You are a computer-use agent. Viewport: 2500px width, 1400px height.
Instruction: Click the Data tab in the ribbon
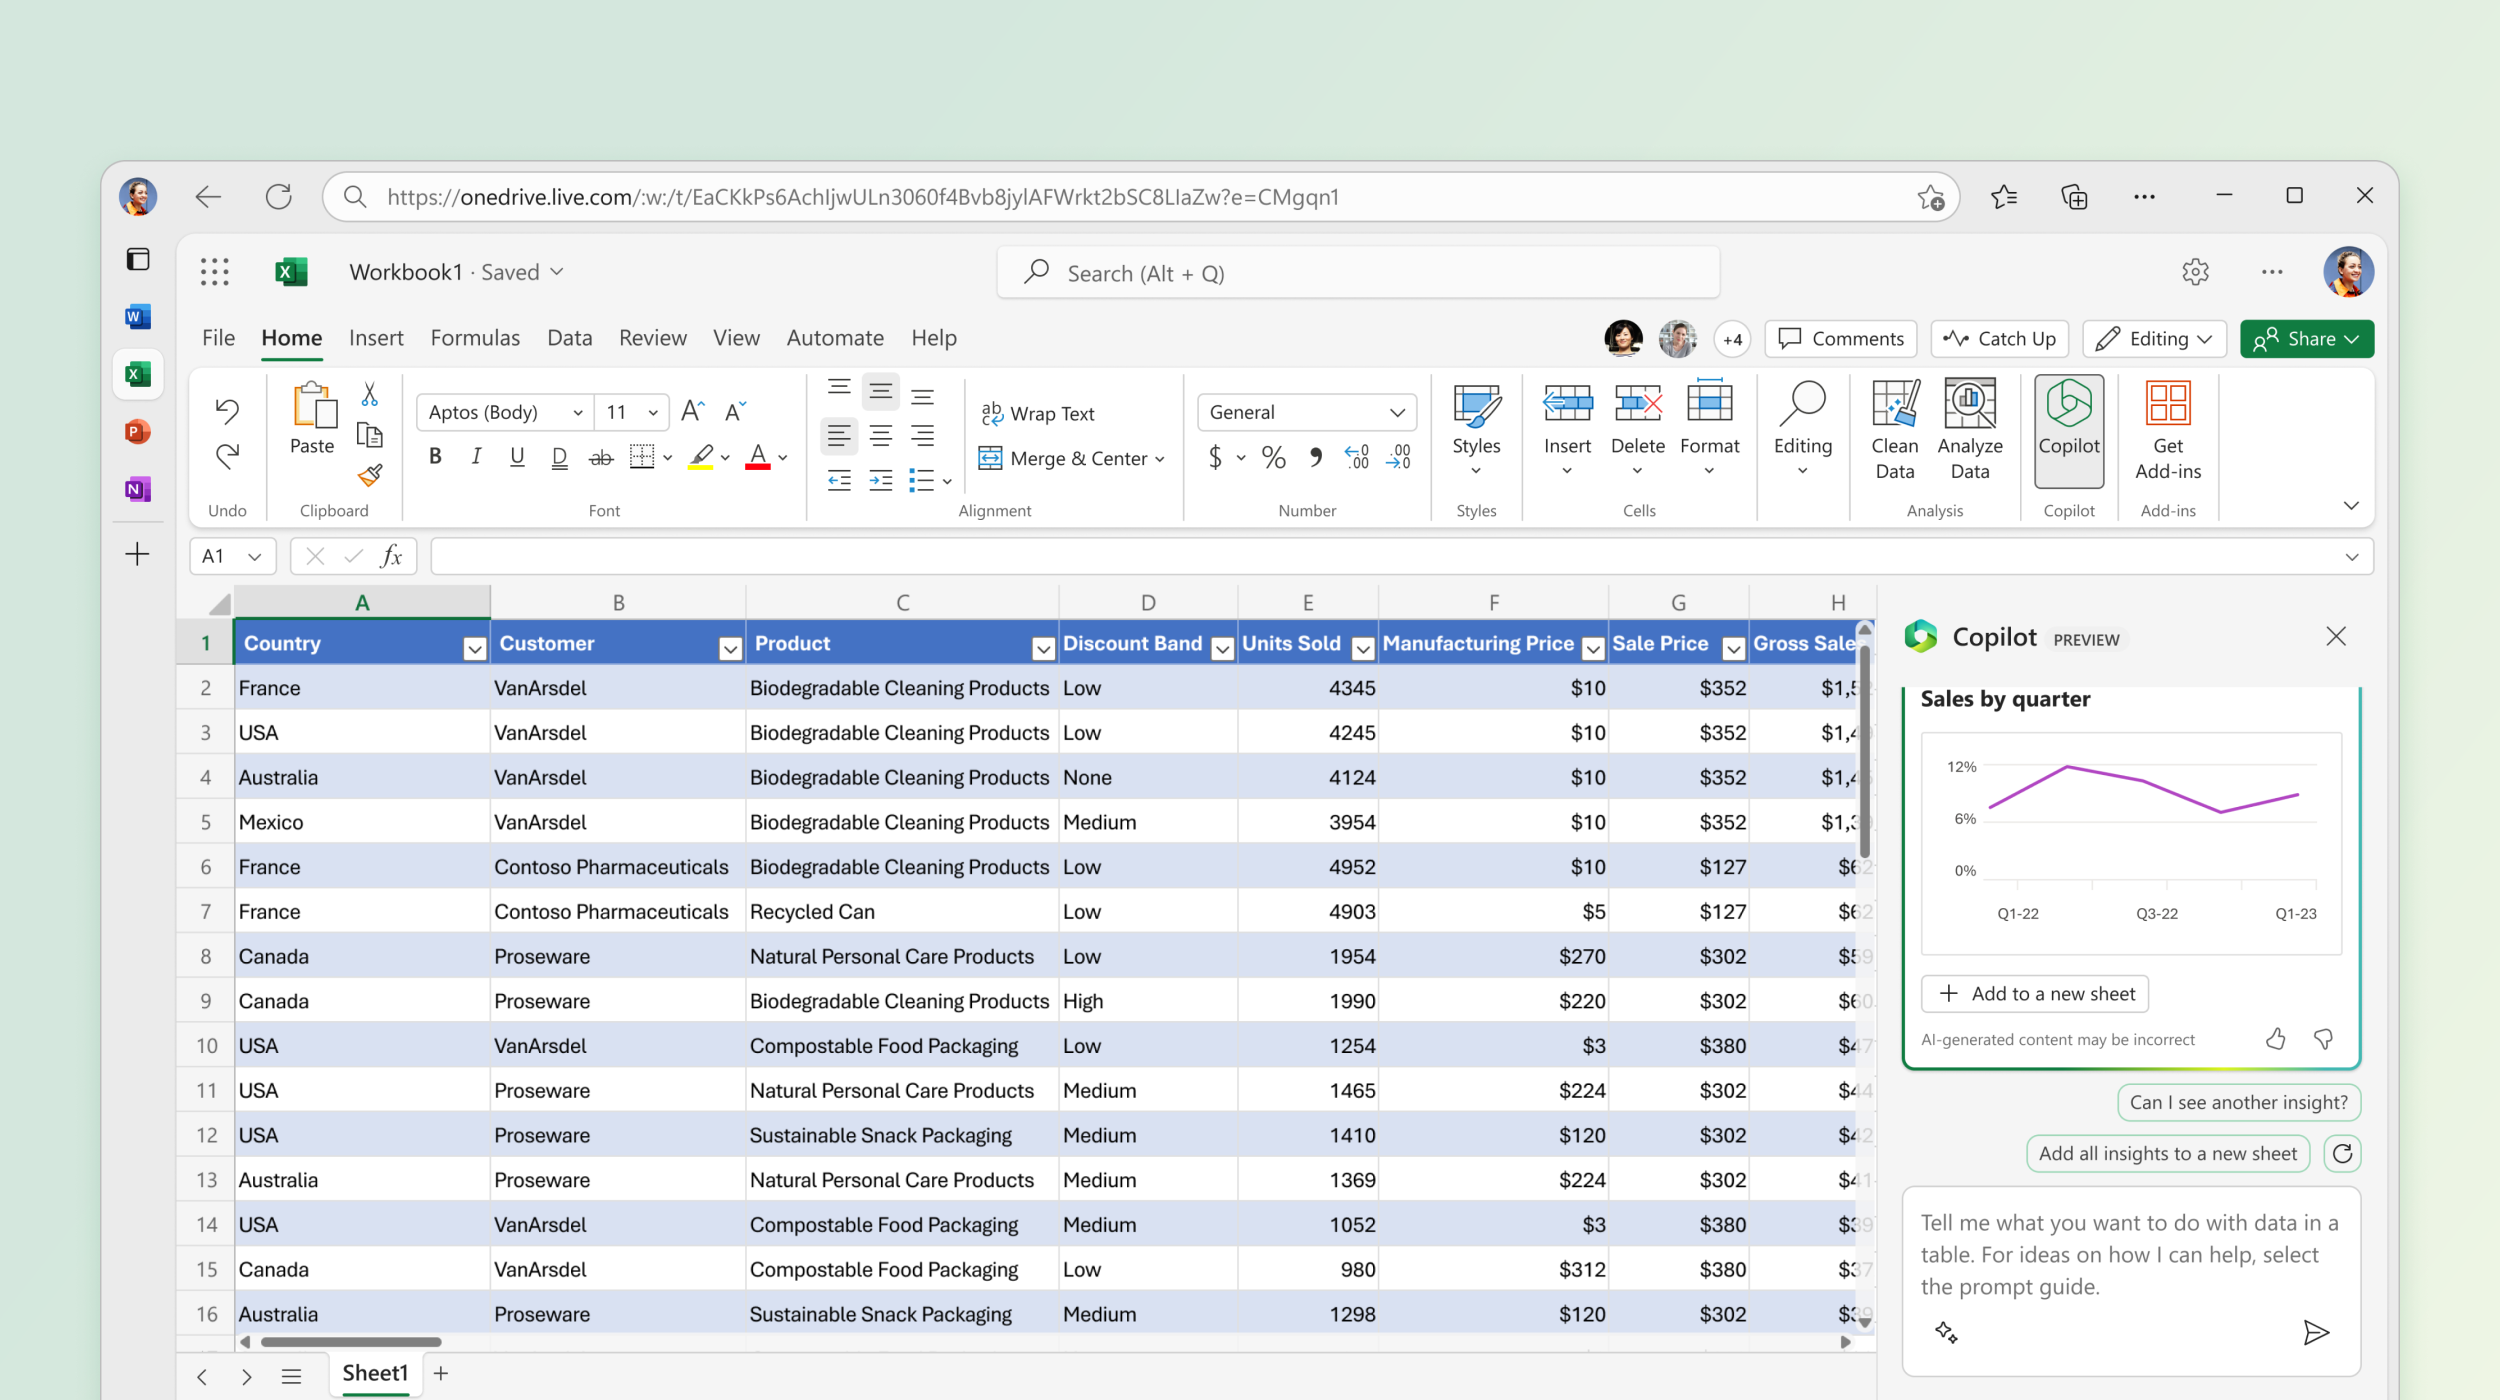tap(568, 337)
